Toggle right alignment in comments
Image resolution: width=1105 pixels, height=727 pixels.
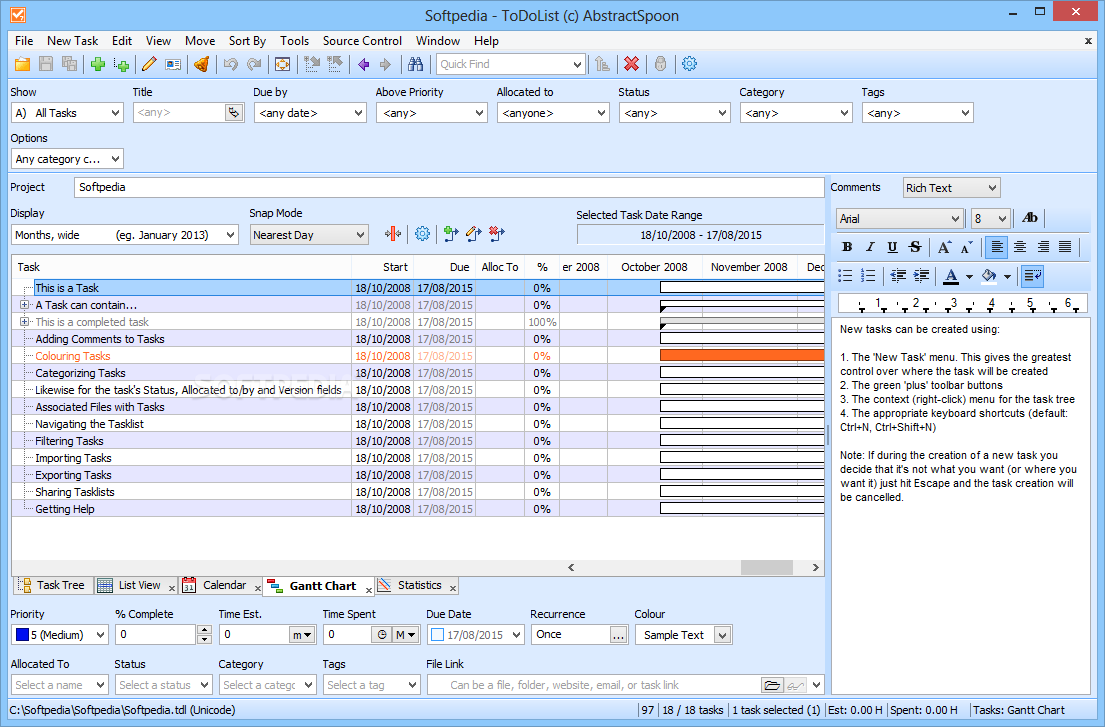click(x=1043, y=247)
